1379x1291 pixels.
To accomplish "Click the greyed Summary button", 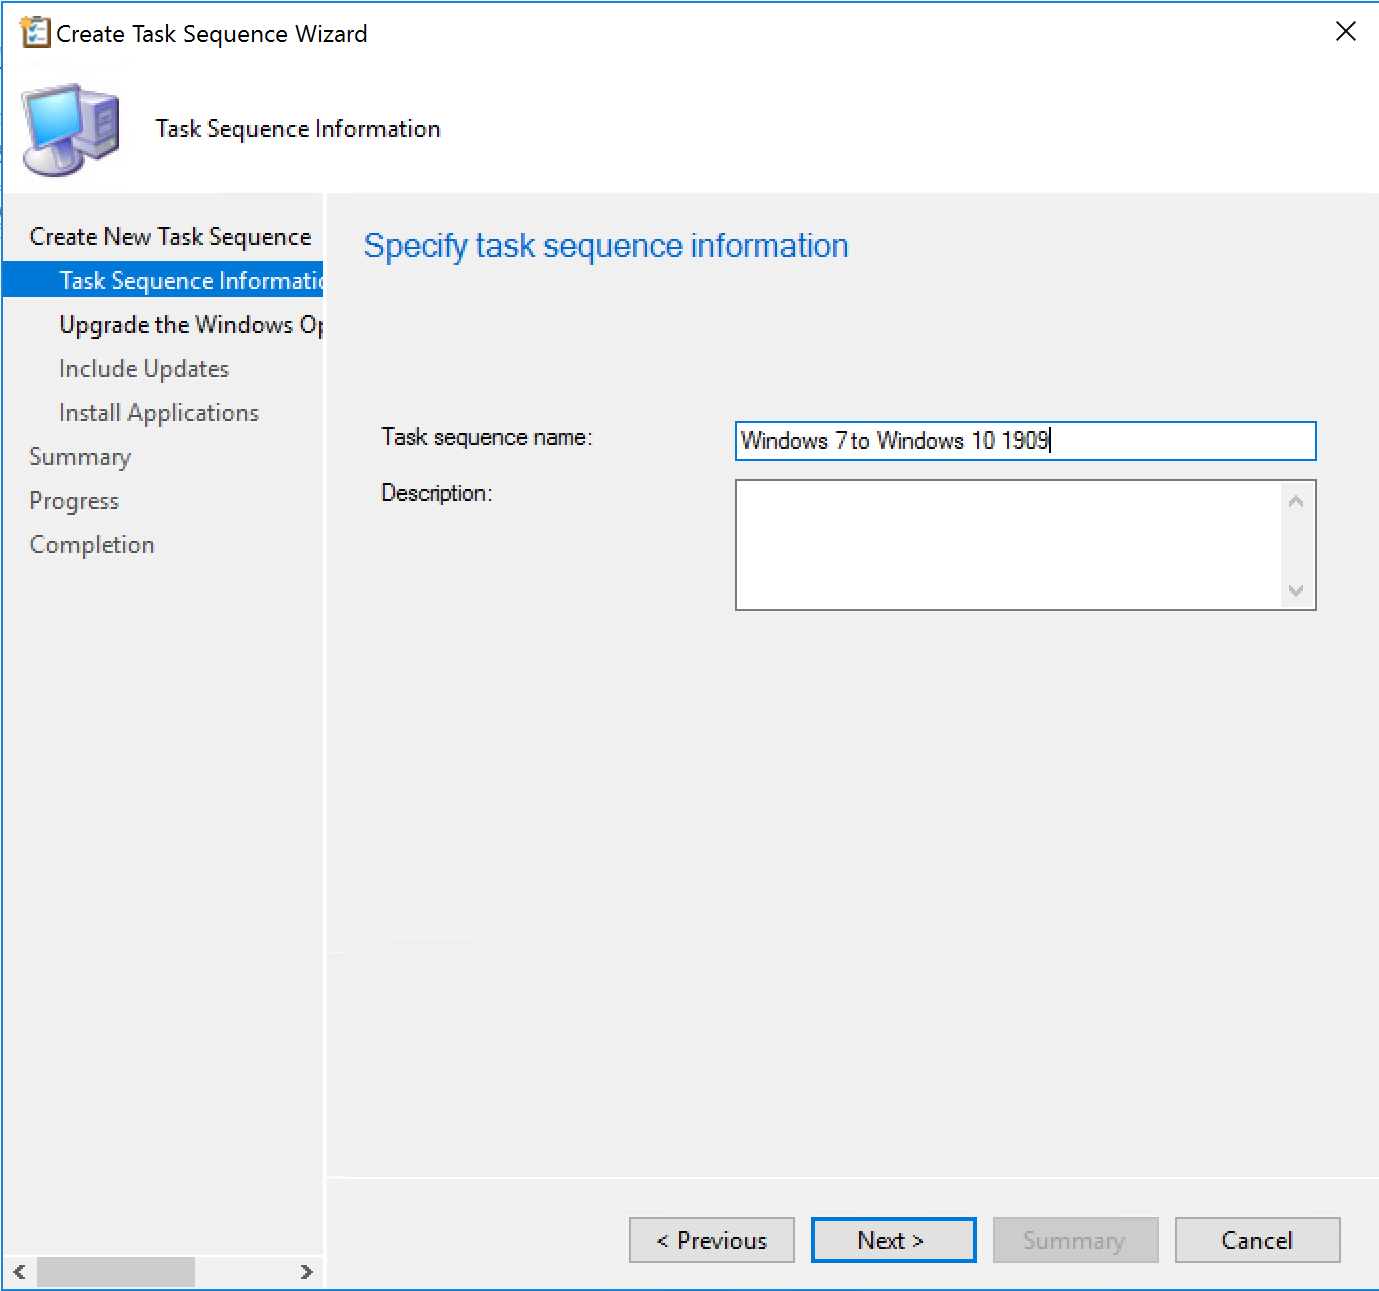I will (x=1075, y=1240).
